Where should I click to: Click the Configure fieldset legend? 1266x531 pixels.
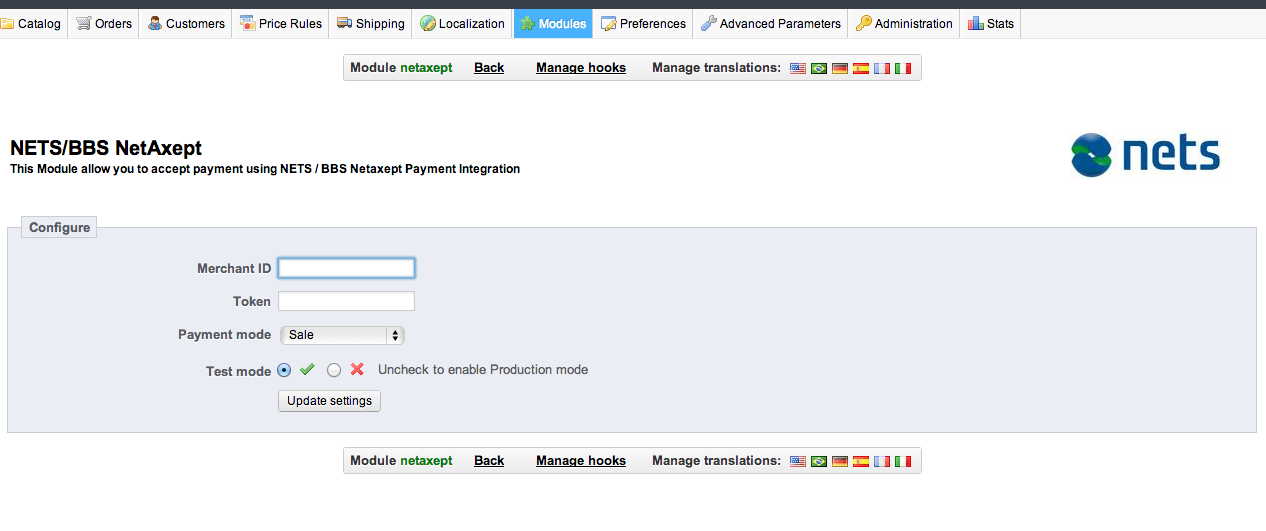tap(59, 228)
